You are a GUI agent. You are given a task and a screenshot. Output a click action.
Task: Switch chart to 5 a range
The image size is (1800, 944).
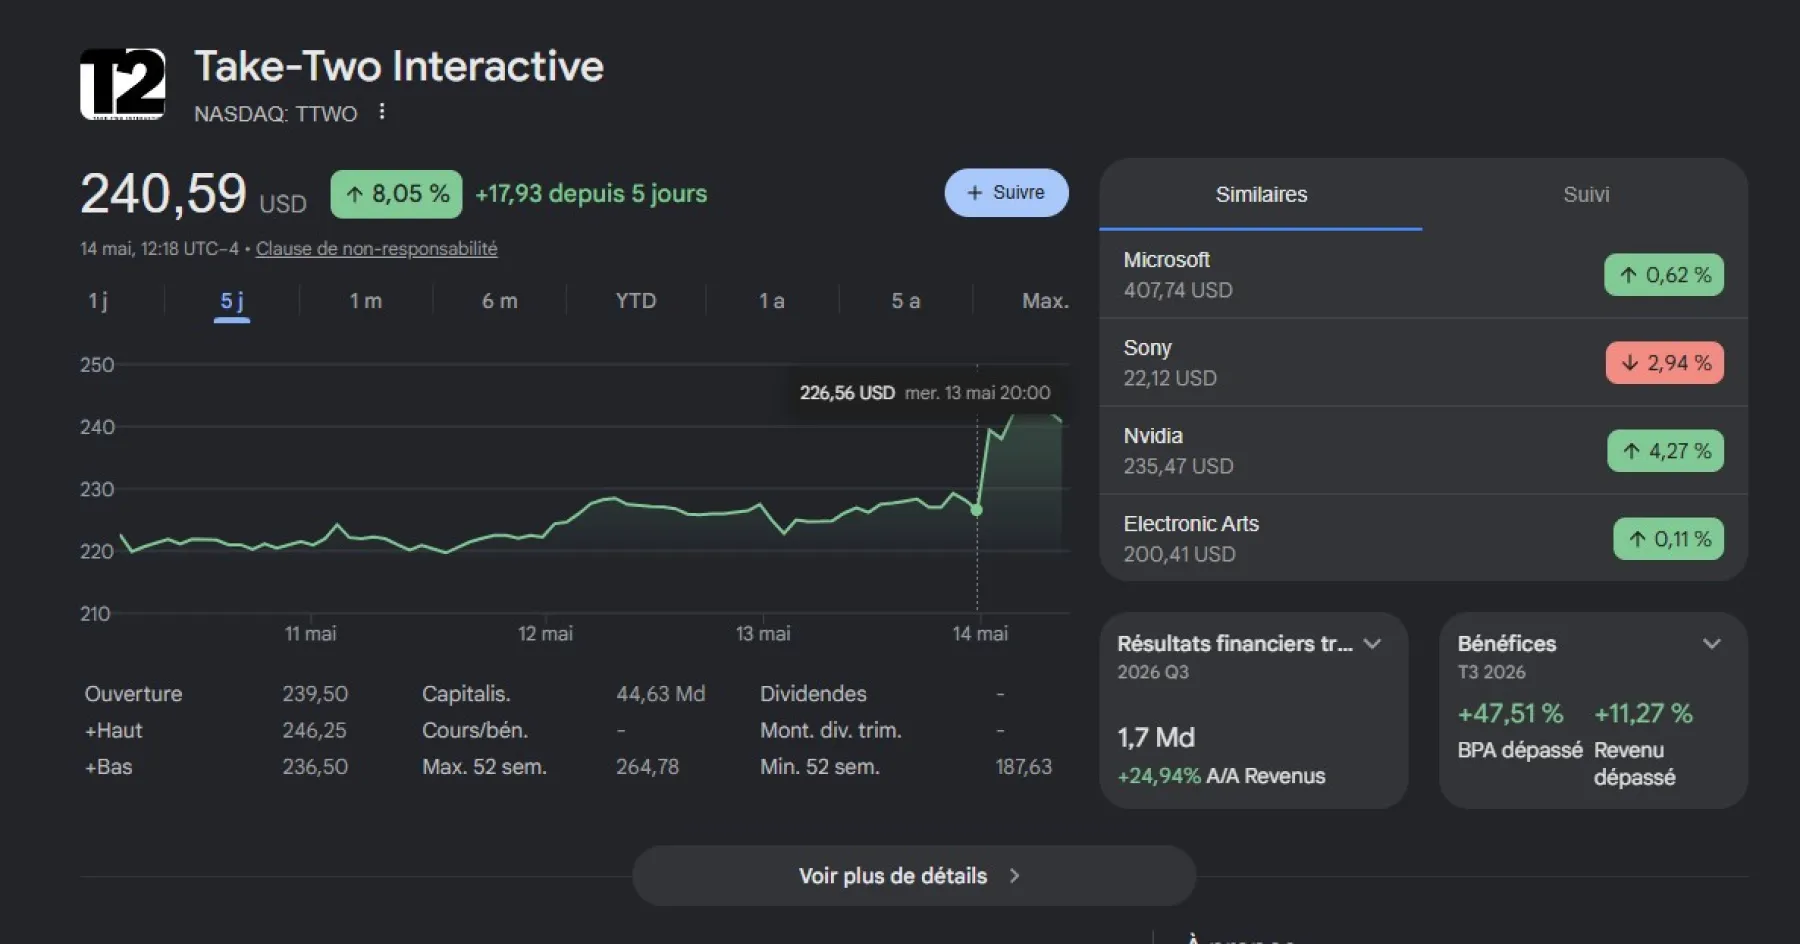pyautogui.click(x=905, y=301)
